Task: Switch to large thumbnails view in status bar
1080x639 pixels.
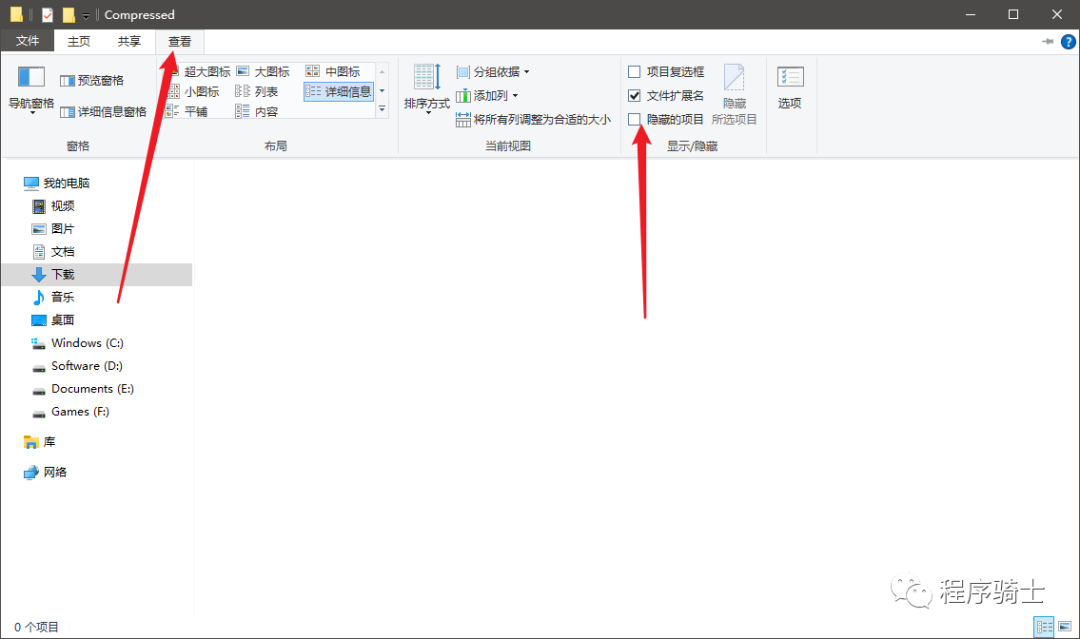Action: coord(1064,627)
